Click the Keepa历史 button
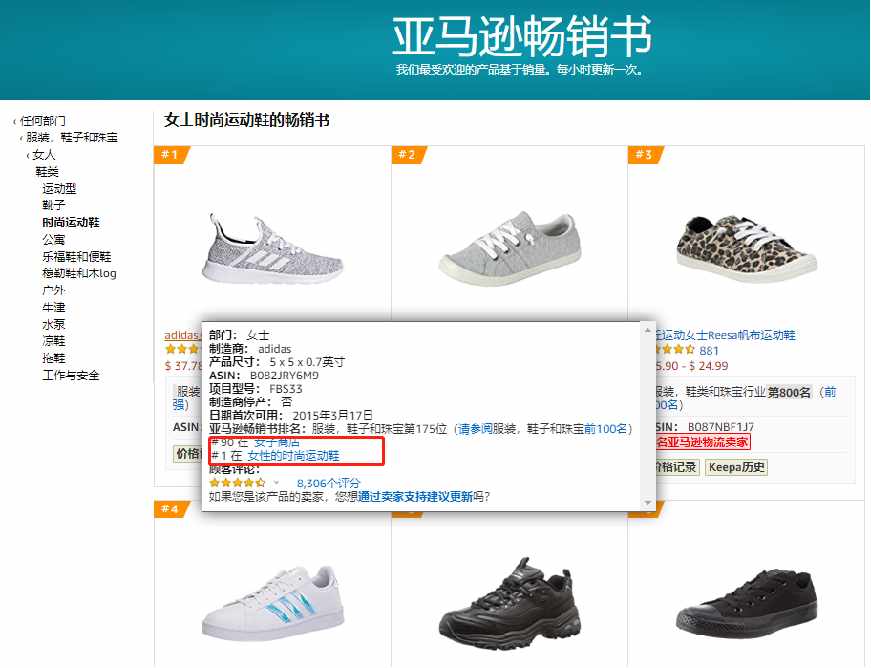 [x=736, y=467]
